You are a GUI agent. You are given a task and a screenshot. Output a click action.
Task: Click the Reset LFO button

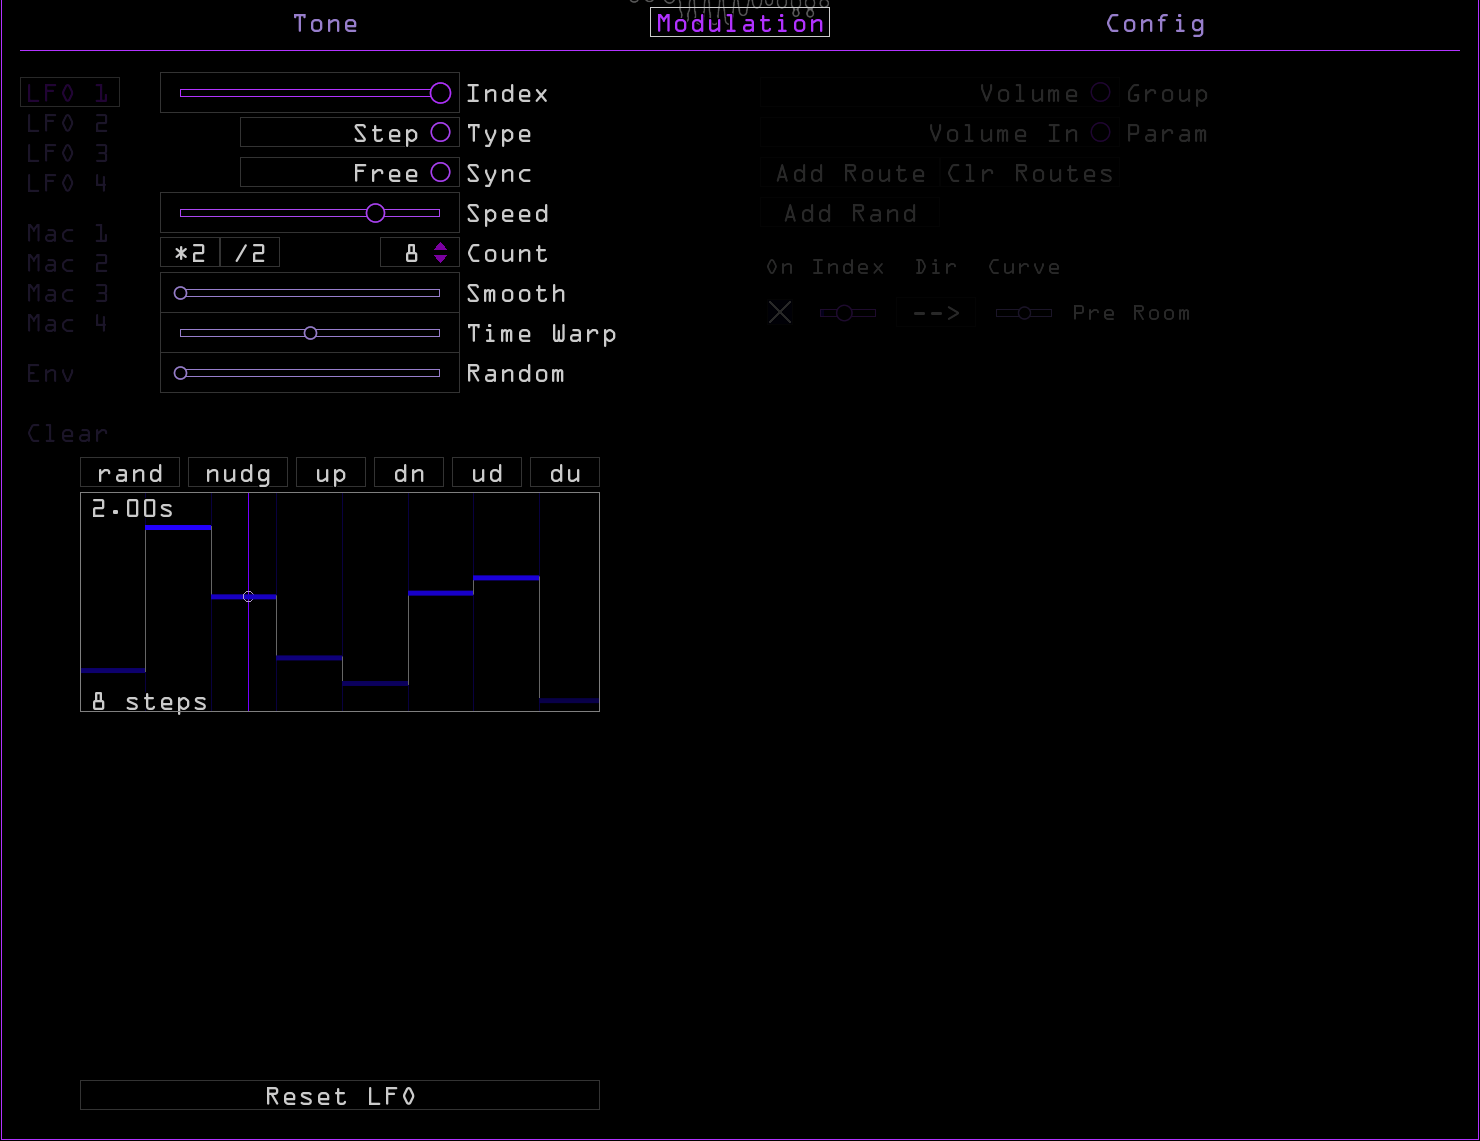point(340,1095)
